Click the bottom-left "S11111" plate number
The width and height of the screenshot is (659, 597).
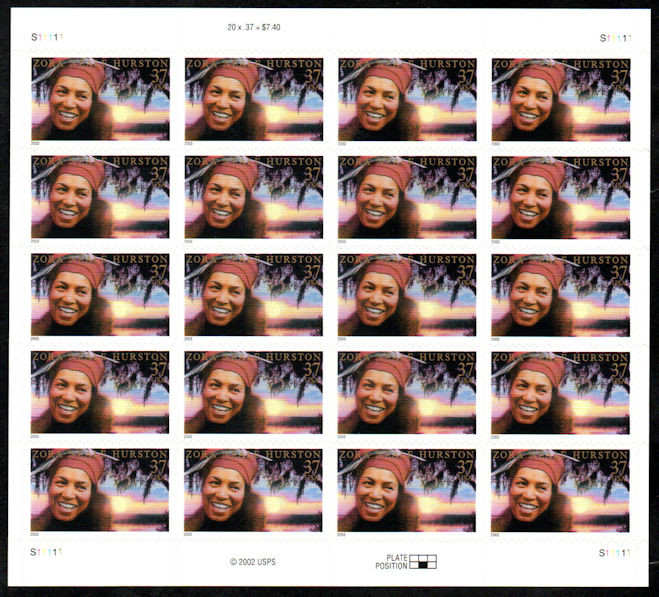[x=46, y=552]
